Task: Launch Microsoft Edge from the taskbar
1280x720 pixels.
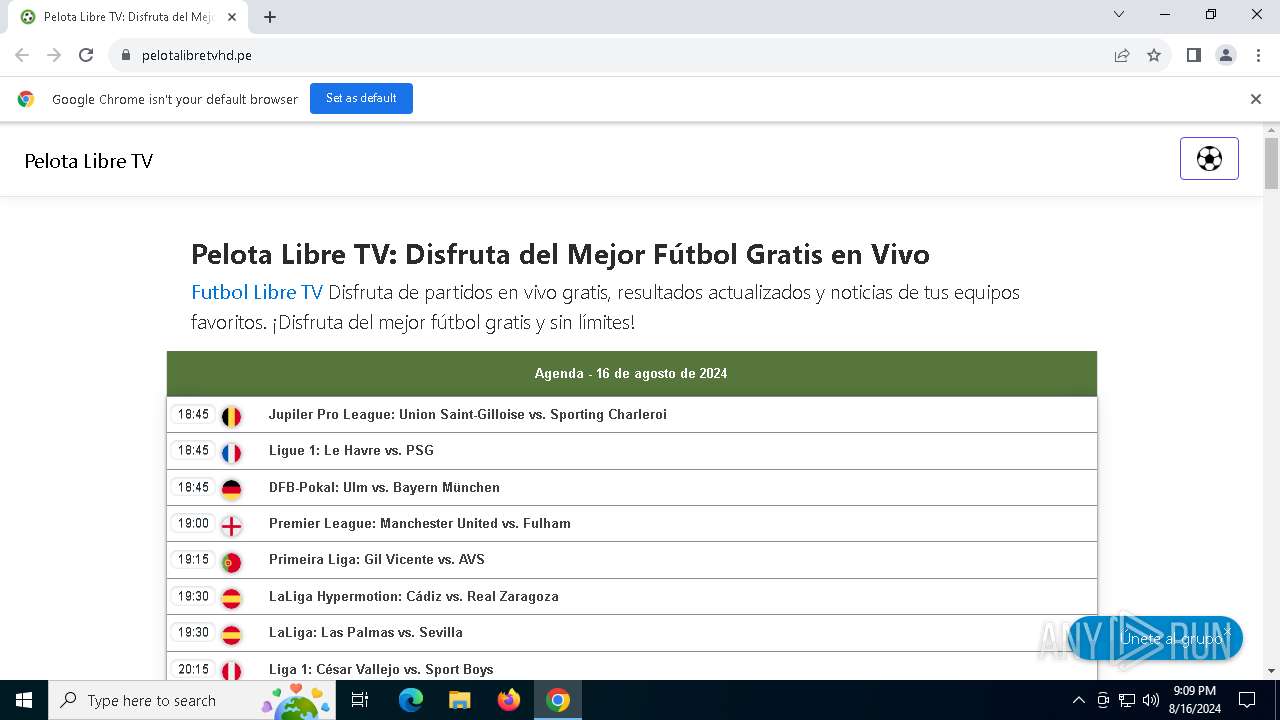Action: point(411,700)
